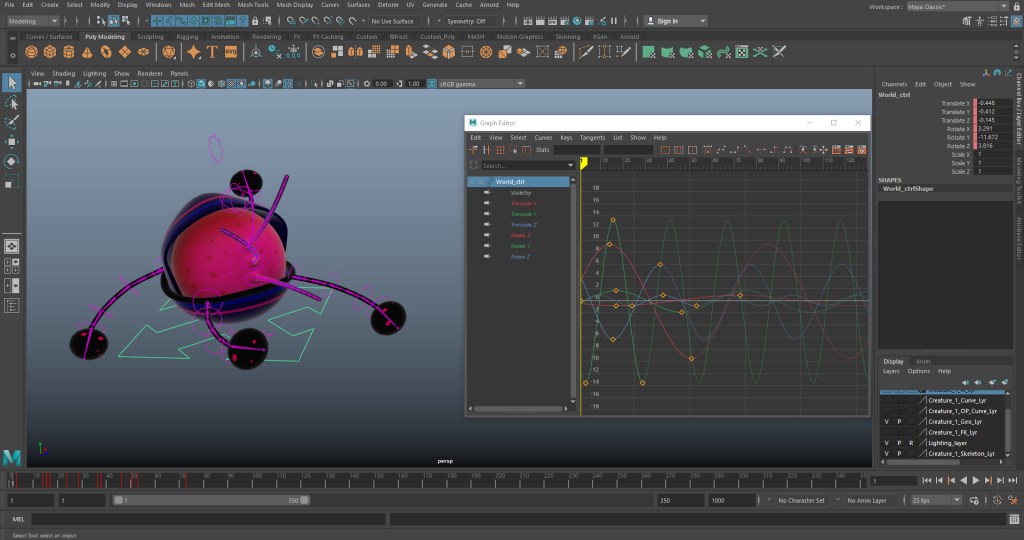Click the SVG import shelf icon
This screenshot has height=540, width=1024.
[x=231, y=51]
